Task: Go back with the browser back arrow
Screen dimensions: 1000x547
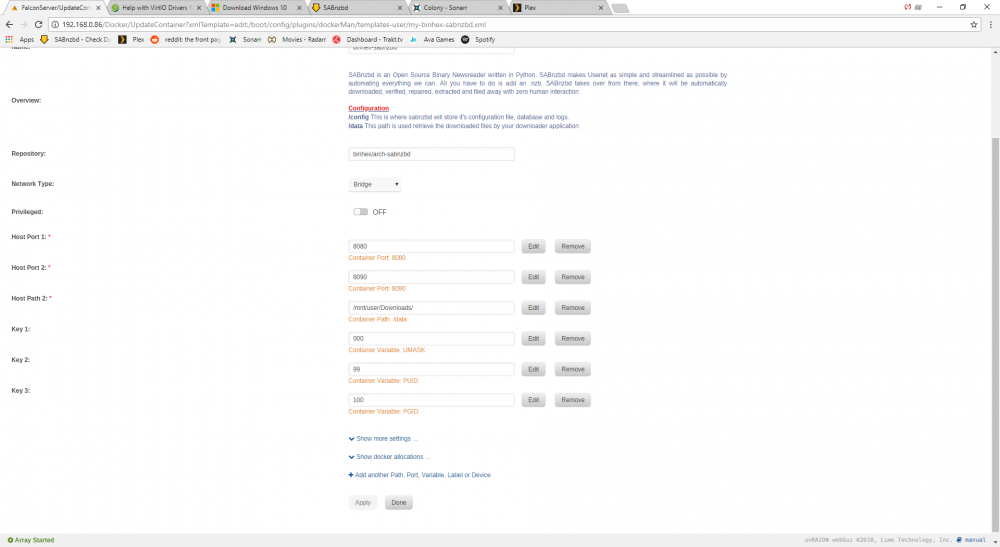Action: 9,24
